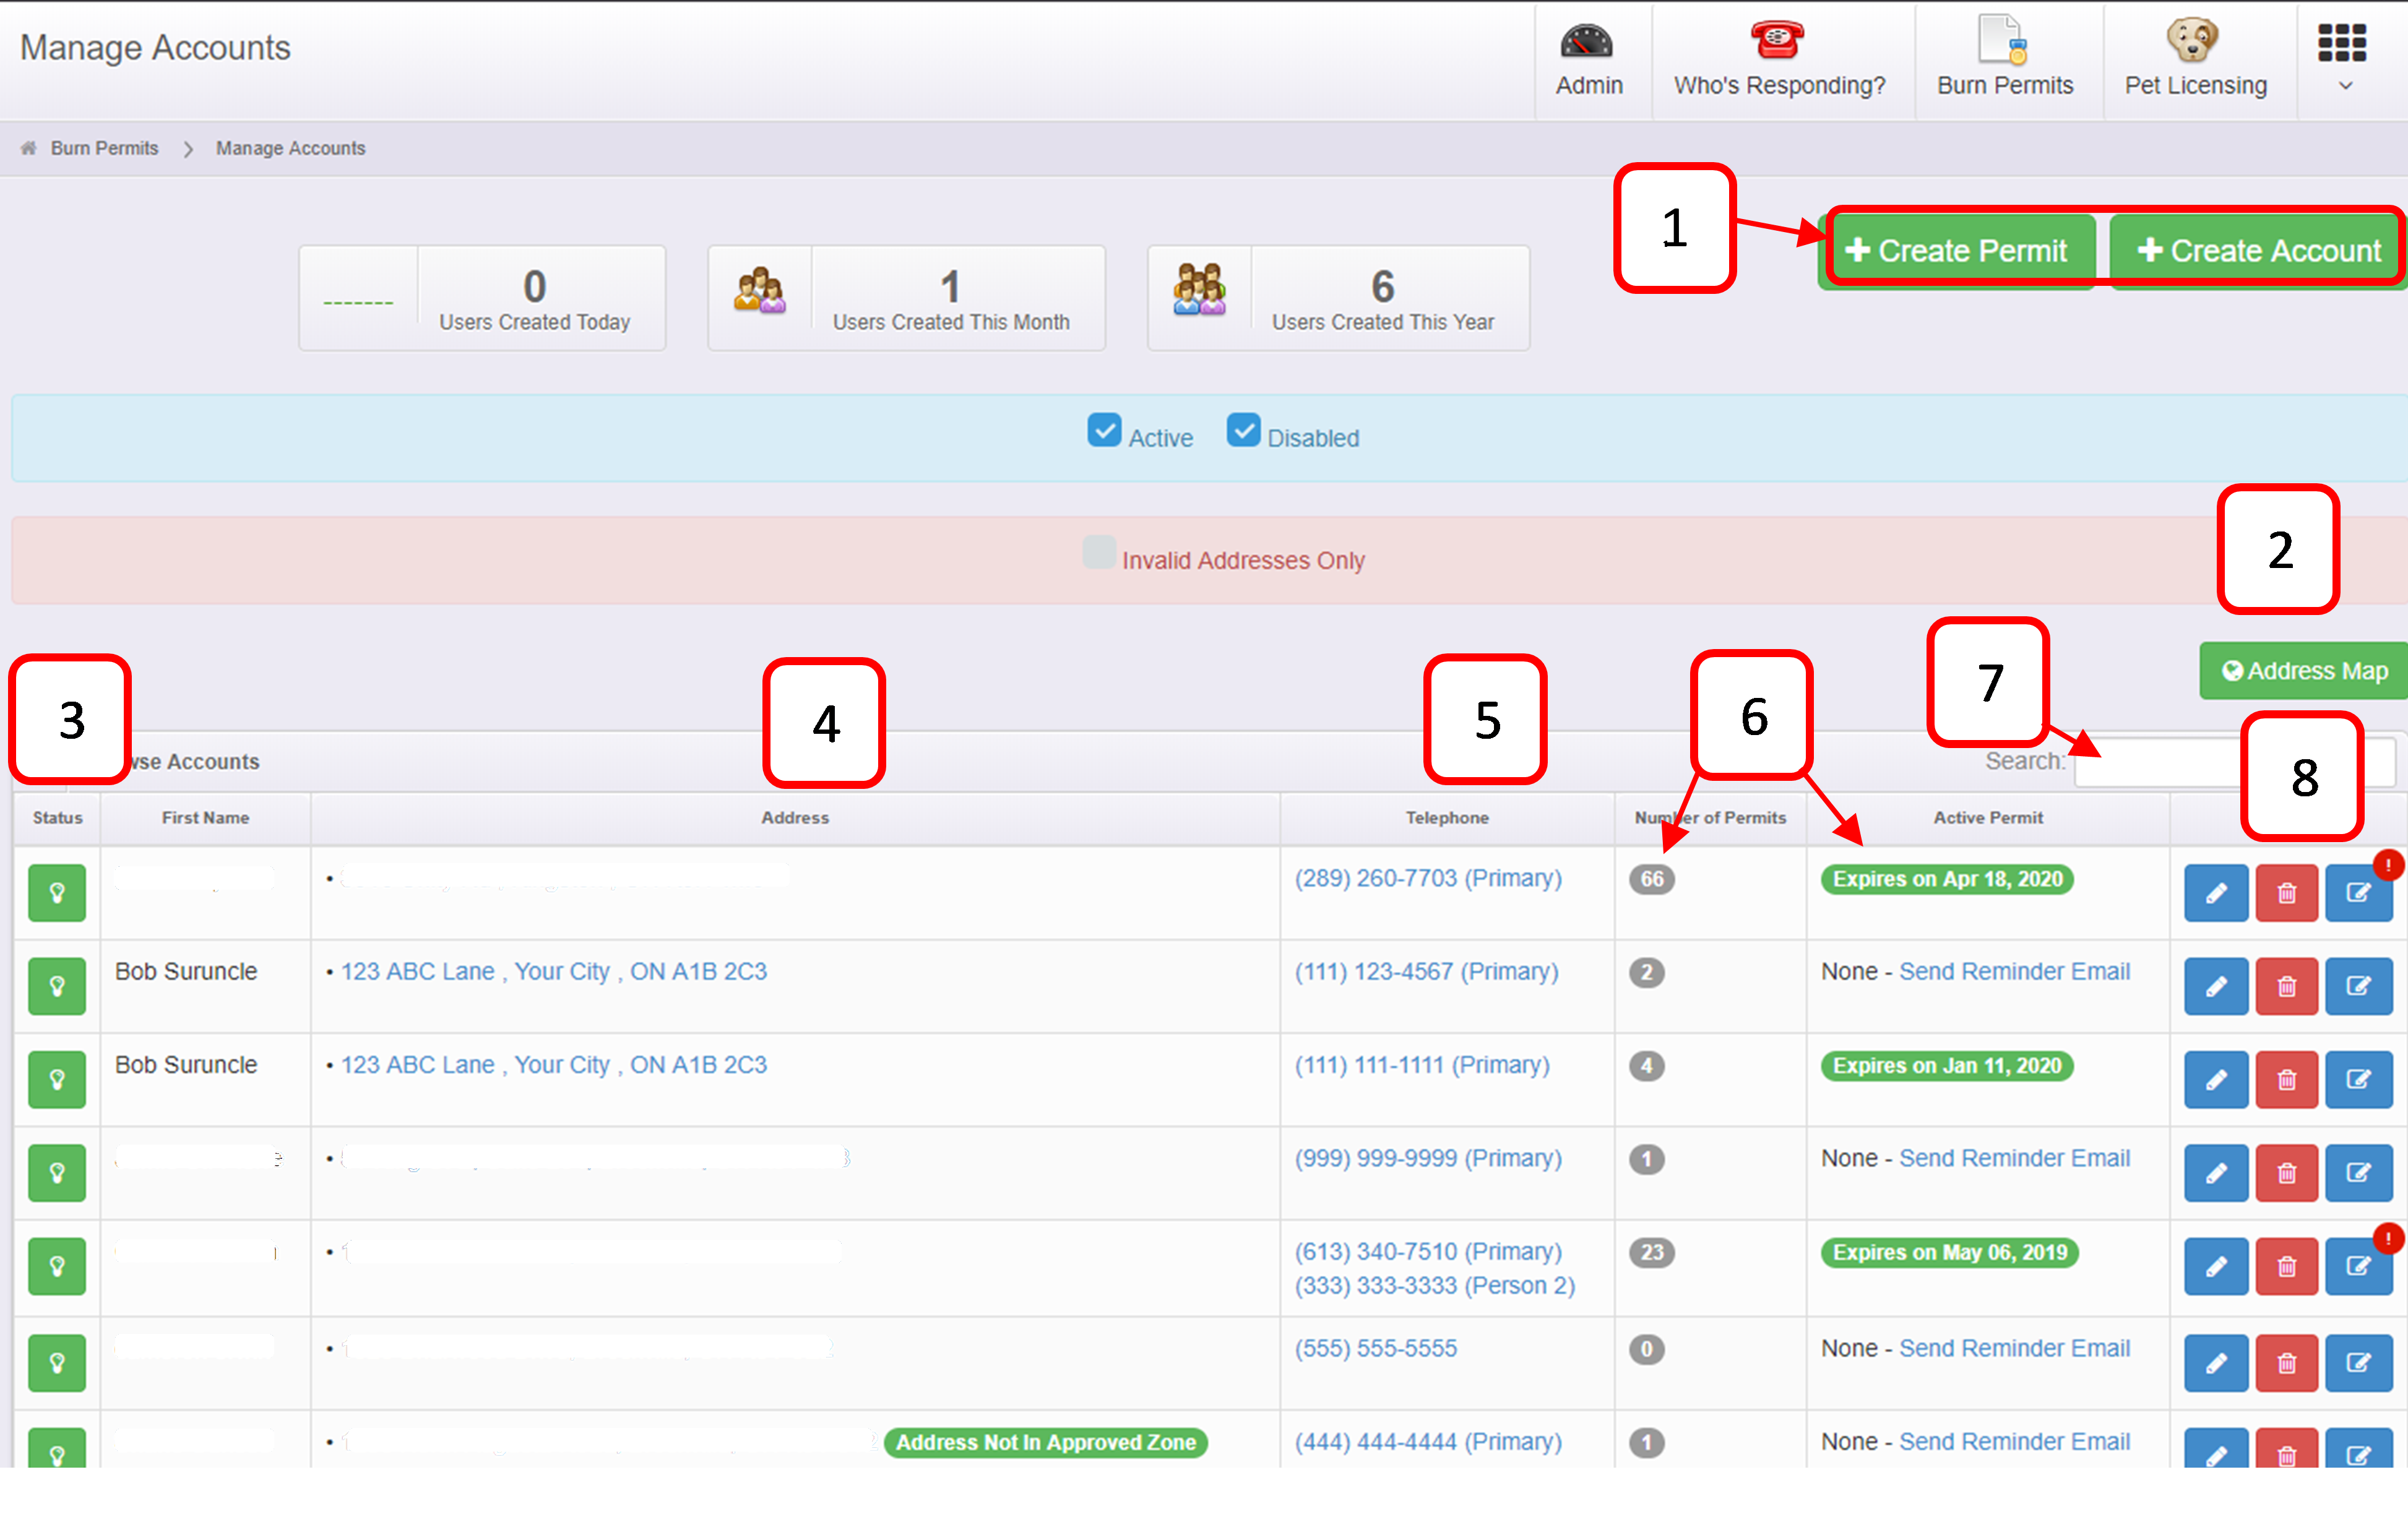Viewport: 2408px width, 1519px height.
Task: Enable Invalid Addresses Only checkbox
Action: coord(1099,553)
